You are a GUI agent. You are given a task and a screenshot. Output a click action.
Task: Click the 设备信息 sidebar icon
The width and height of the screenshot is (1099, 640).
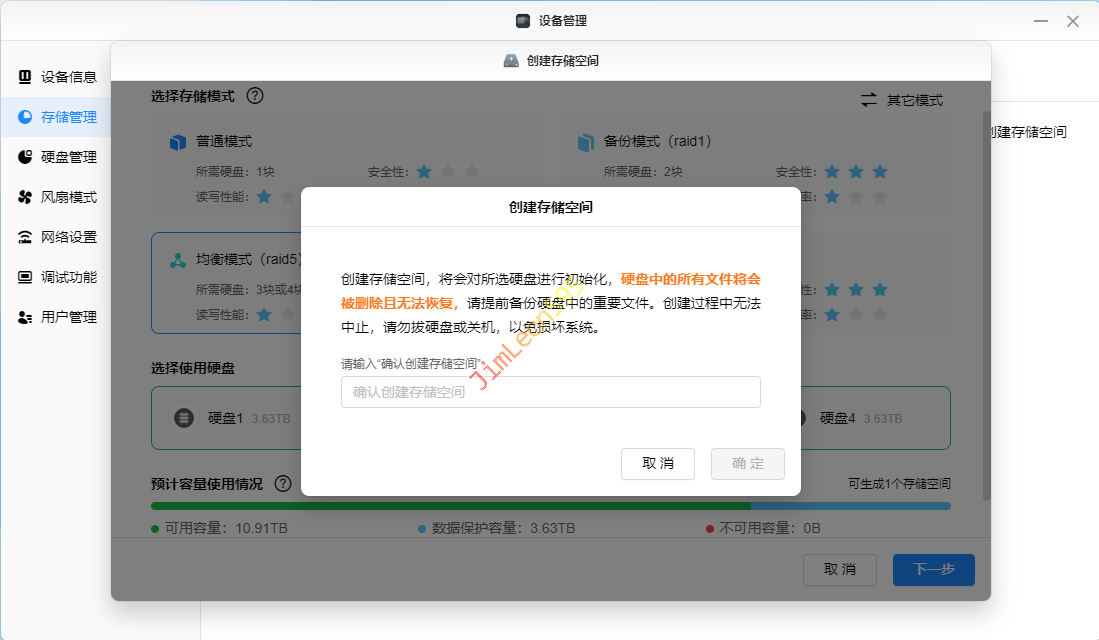[25, 77]
